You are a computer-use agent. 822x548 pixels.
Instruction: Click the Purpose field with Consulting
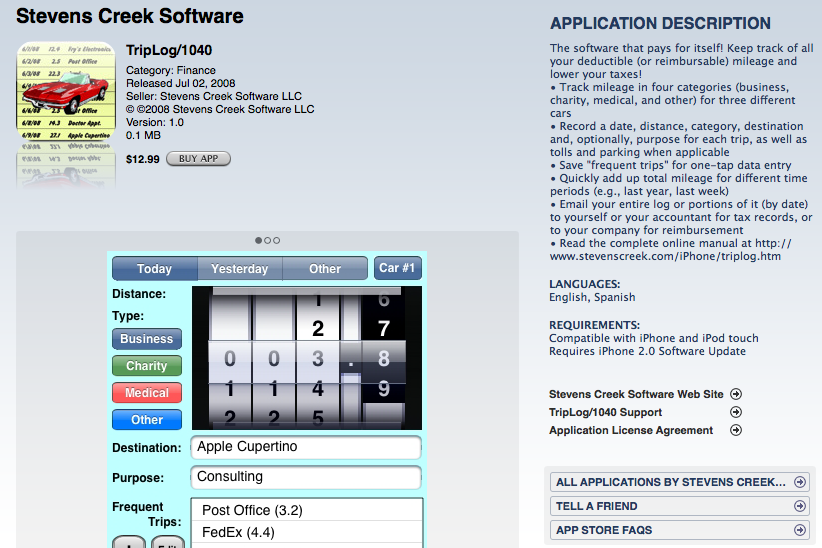pos(306,477)
